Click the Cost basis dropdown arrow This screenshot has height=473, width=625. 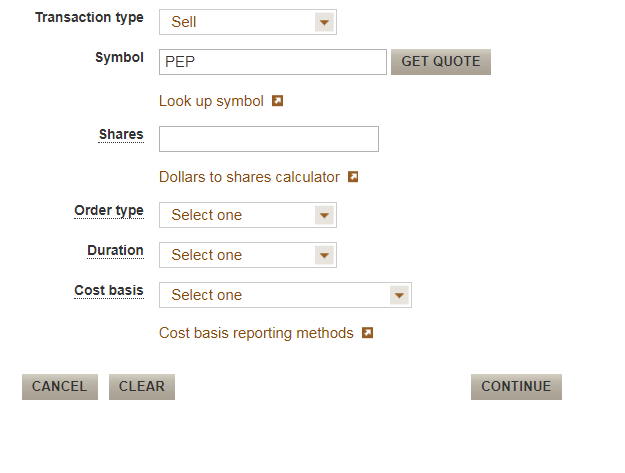(x=398, y=295)
